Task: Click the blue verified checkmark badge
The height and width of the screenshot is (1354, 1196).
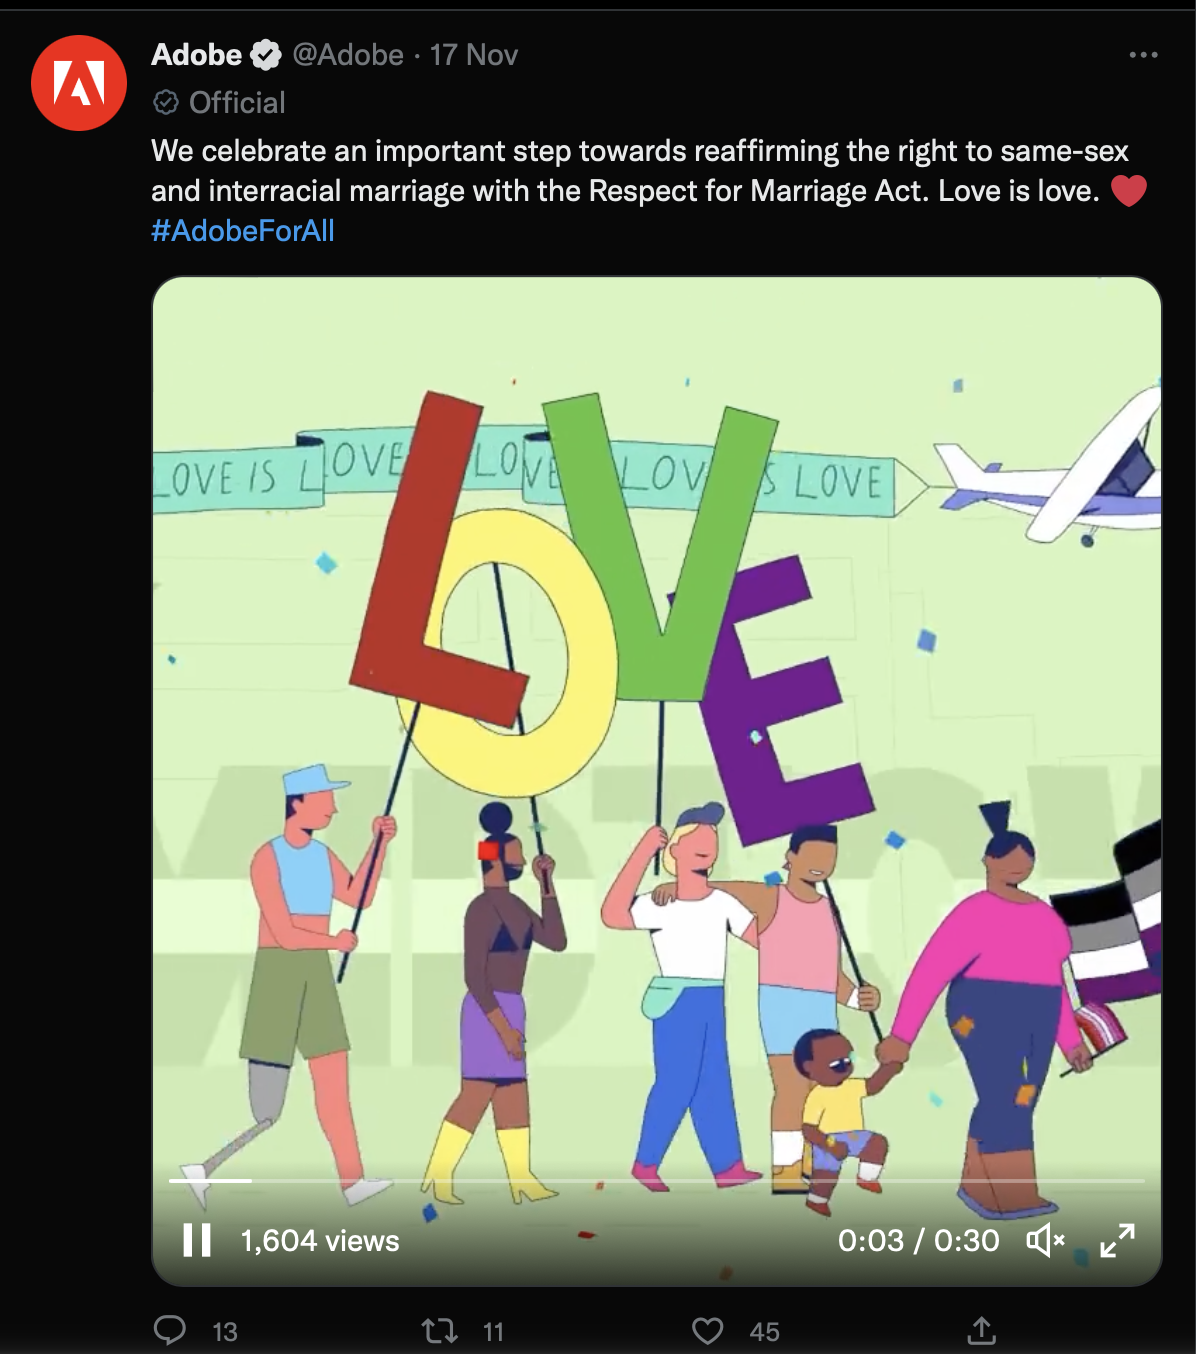Action: (x=265, y=55)
